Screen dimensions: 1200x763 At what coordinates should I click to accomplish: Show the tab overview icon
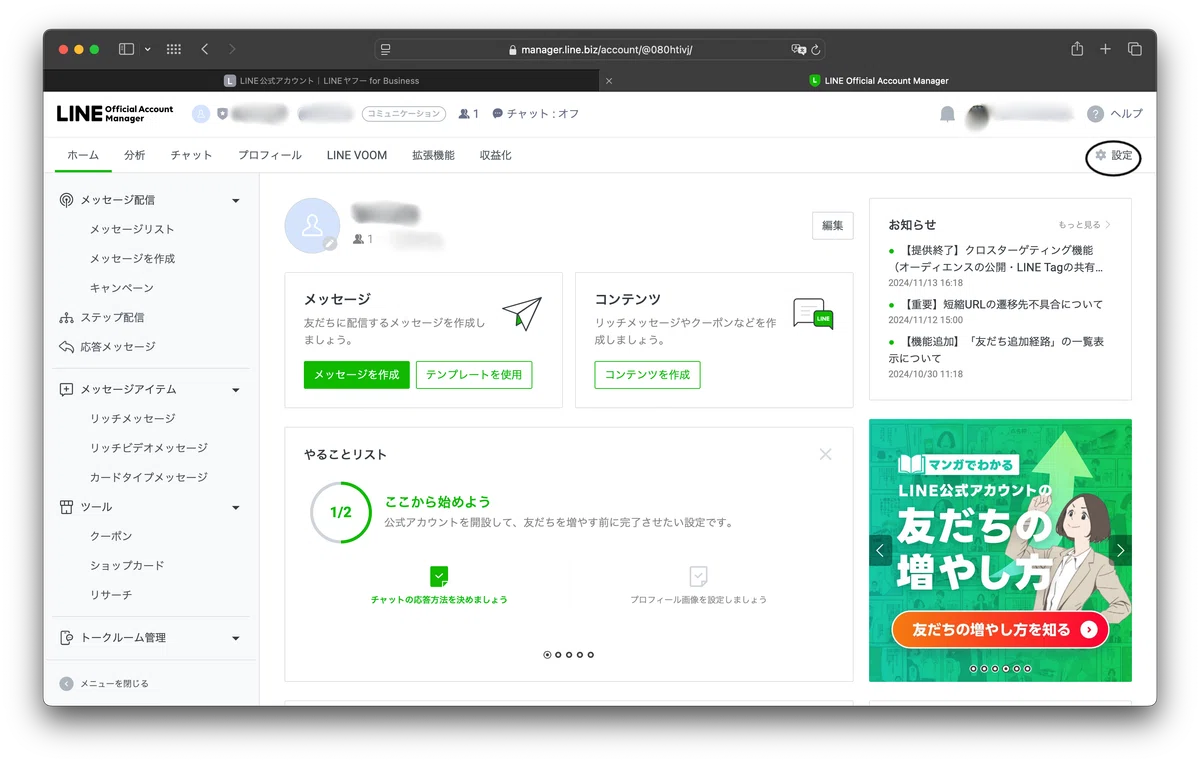click(1135, 49)
